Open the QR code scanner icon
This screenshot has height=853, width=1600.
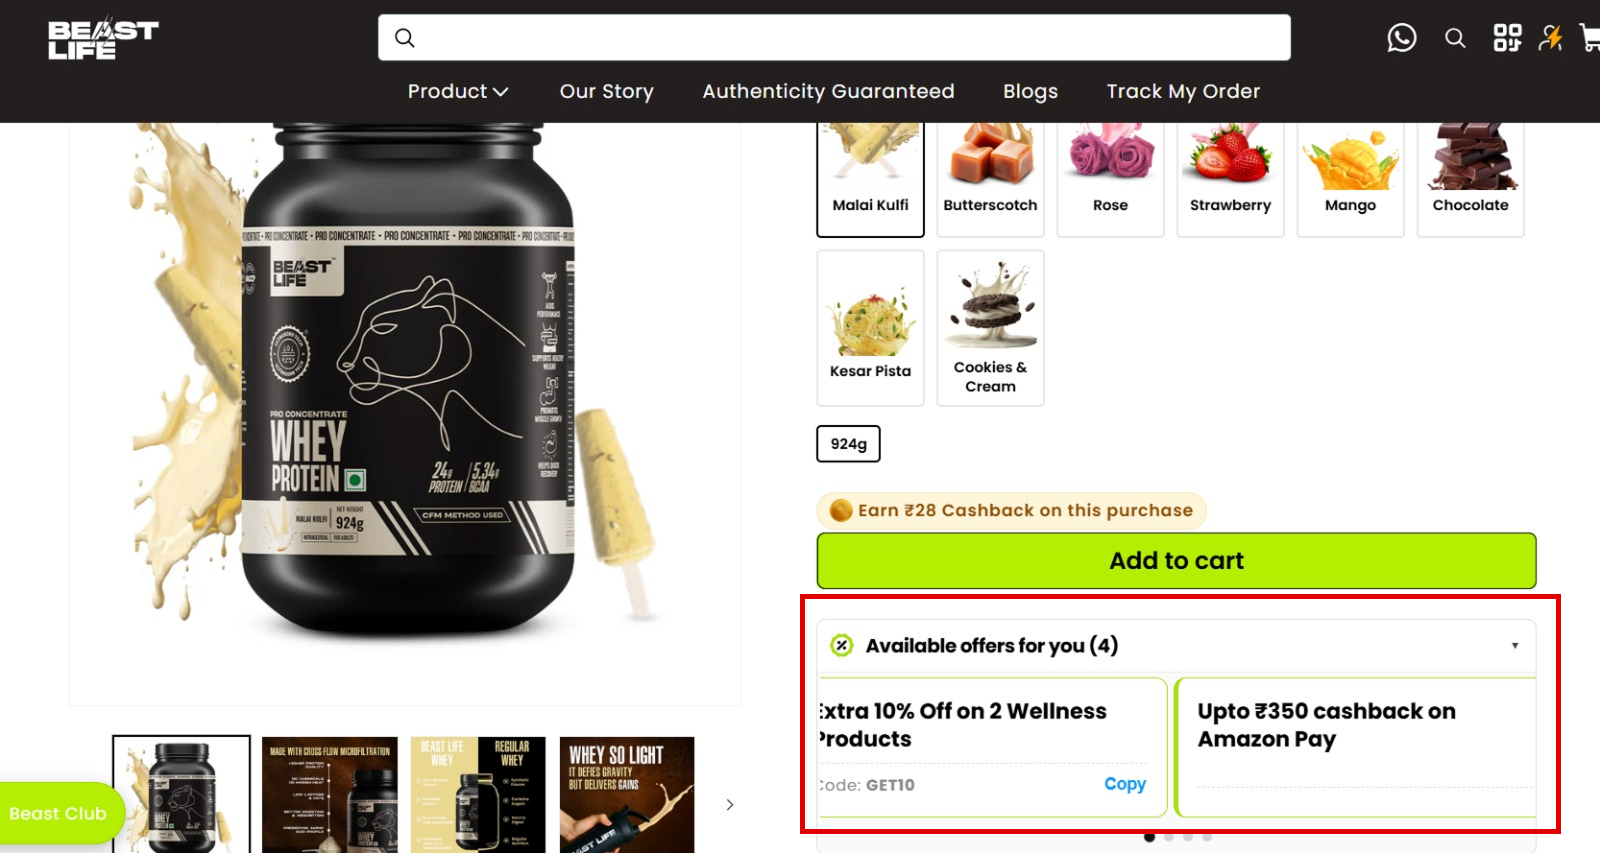point(1507,38)
